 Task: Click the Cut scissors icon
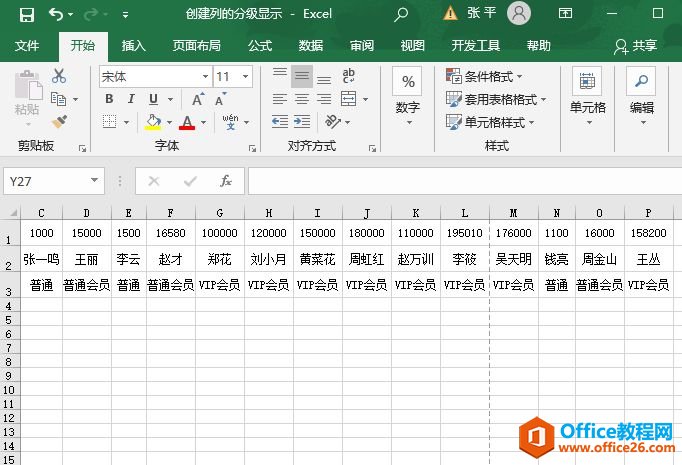pyautogui.click(x=59, y=76)
